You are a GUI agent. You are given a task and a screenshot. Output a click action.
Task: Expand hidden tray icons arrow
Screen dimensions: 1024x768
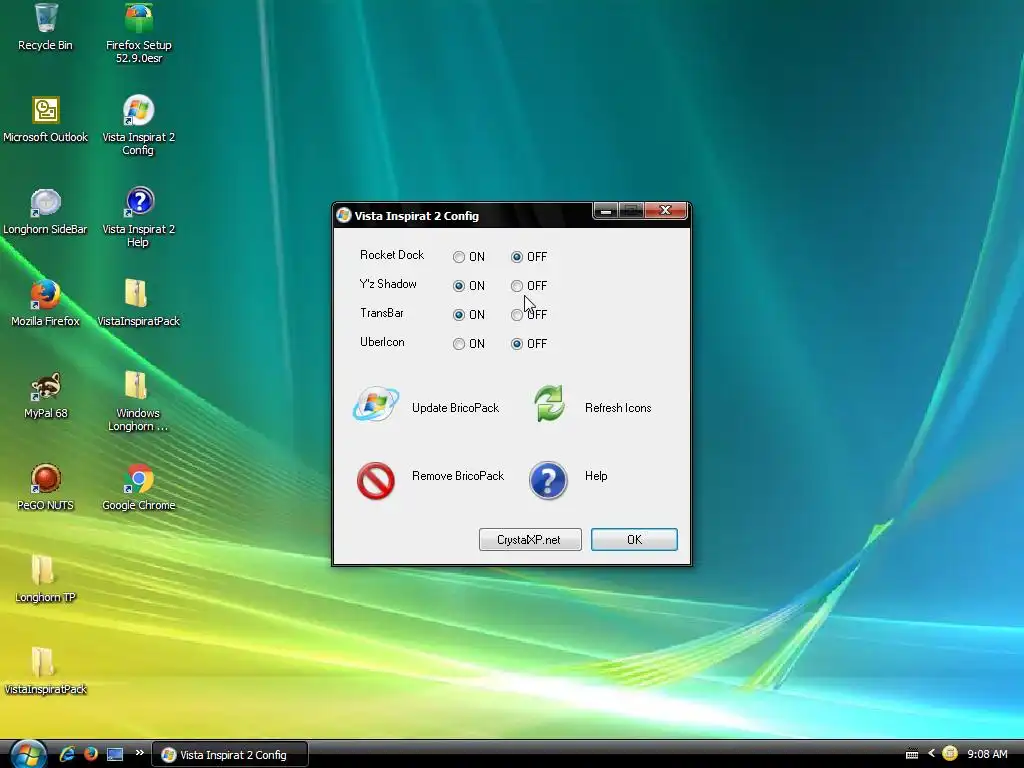coord(932,754)
